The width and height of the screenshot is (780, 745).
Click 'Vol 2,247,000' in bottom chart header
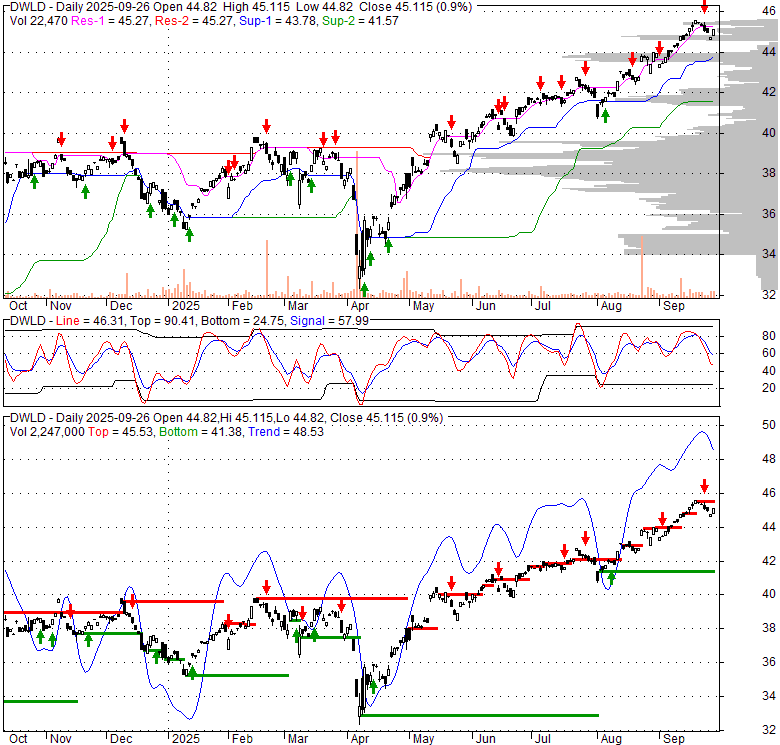47,432
